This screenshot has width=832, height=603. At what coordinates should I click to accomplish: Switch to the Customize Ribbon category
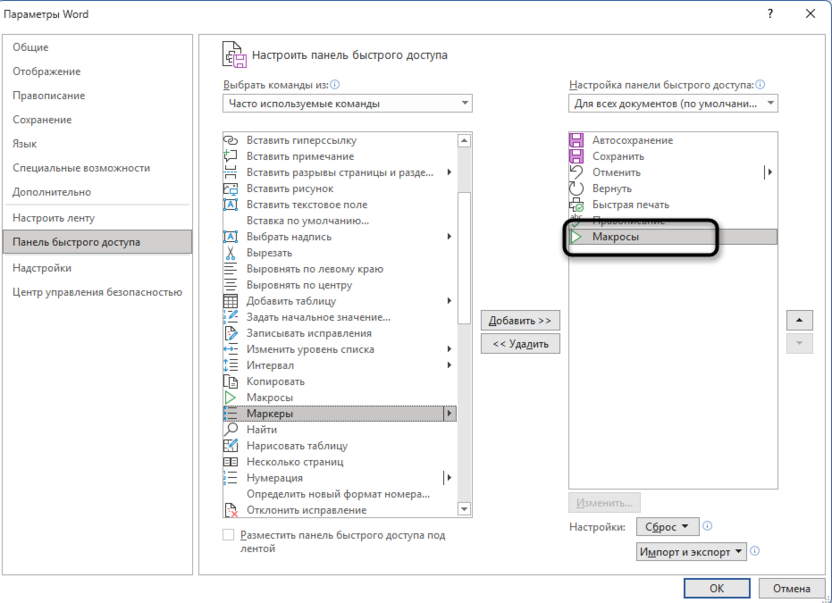52,217
